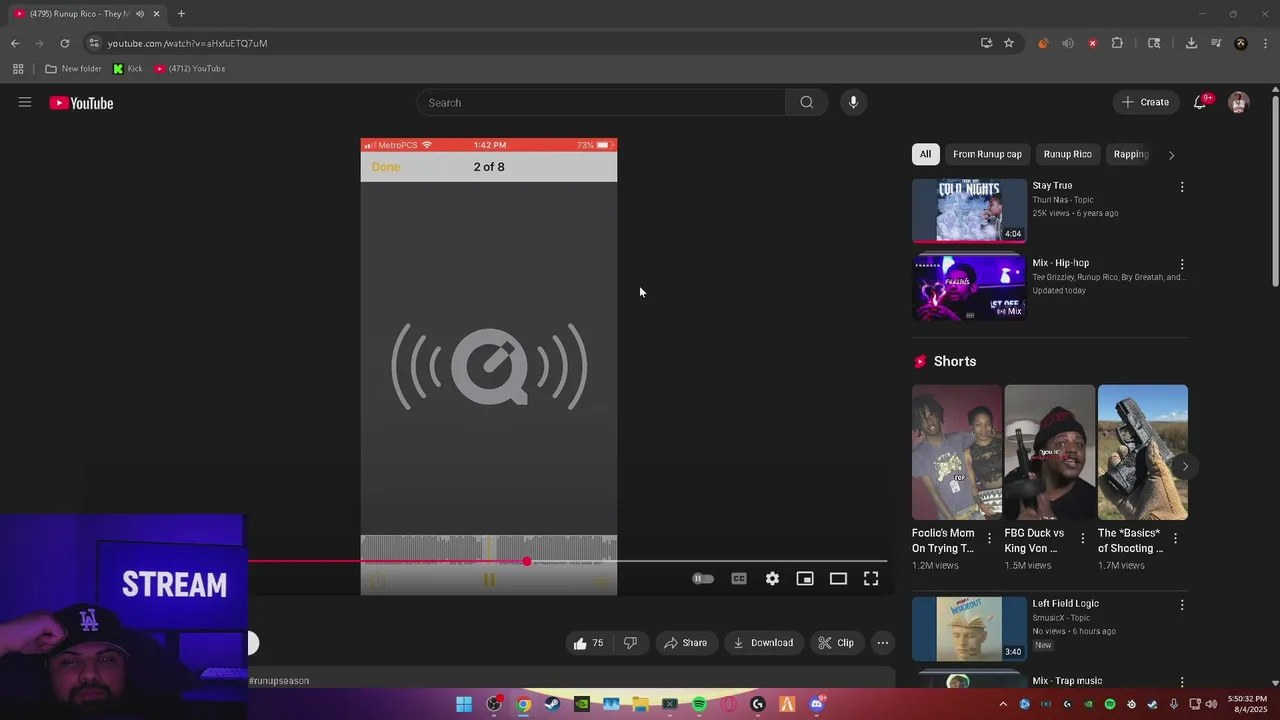The height and width of the screenshot is (720, 1280).
Task: Open the Kick bookmark
Action: (x=127, y=69)
